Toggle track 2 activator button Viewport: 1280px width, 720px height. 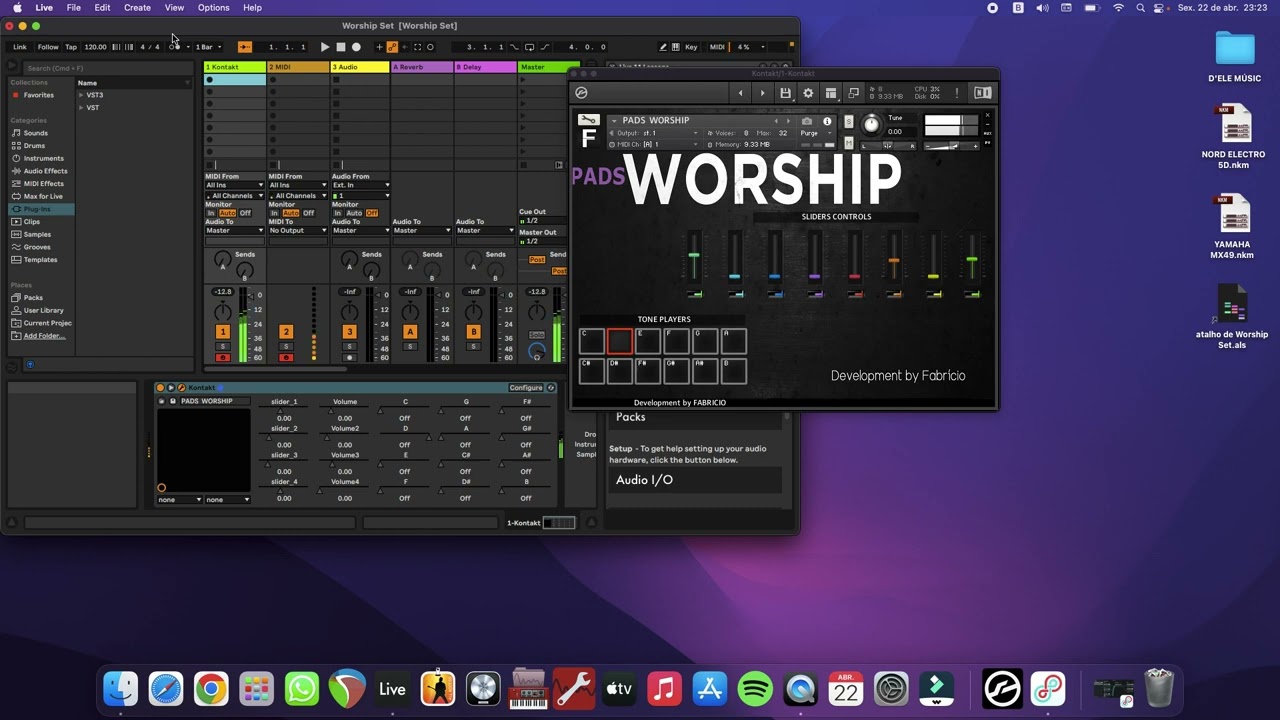[x=286, y=332]
